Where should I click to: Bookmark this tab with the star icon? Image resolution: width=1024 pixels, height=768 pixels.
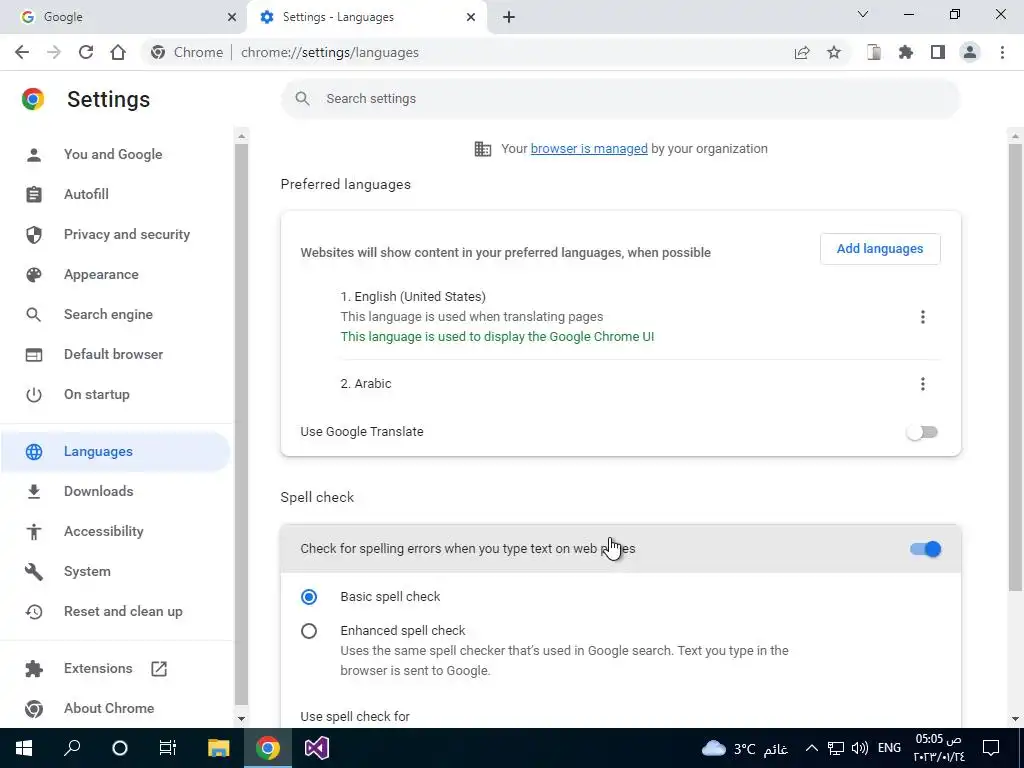coord(834,52)
